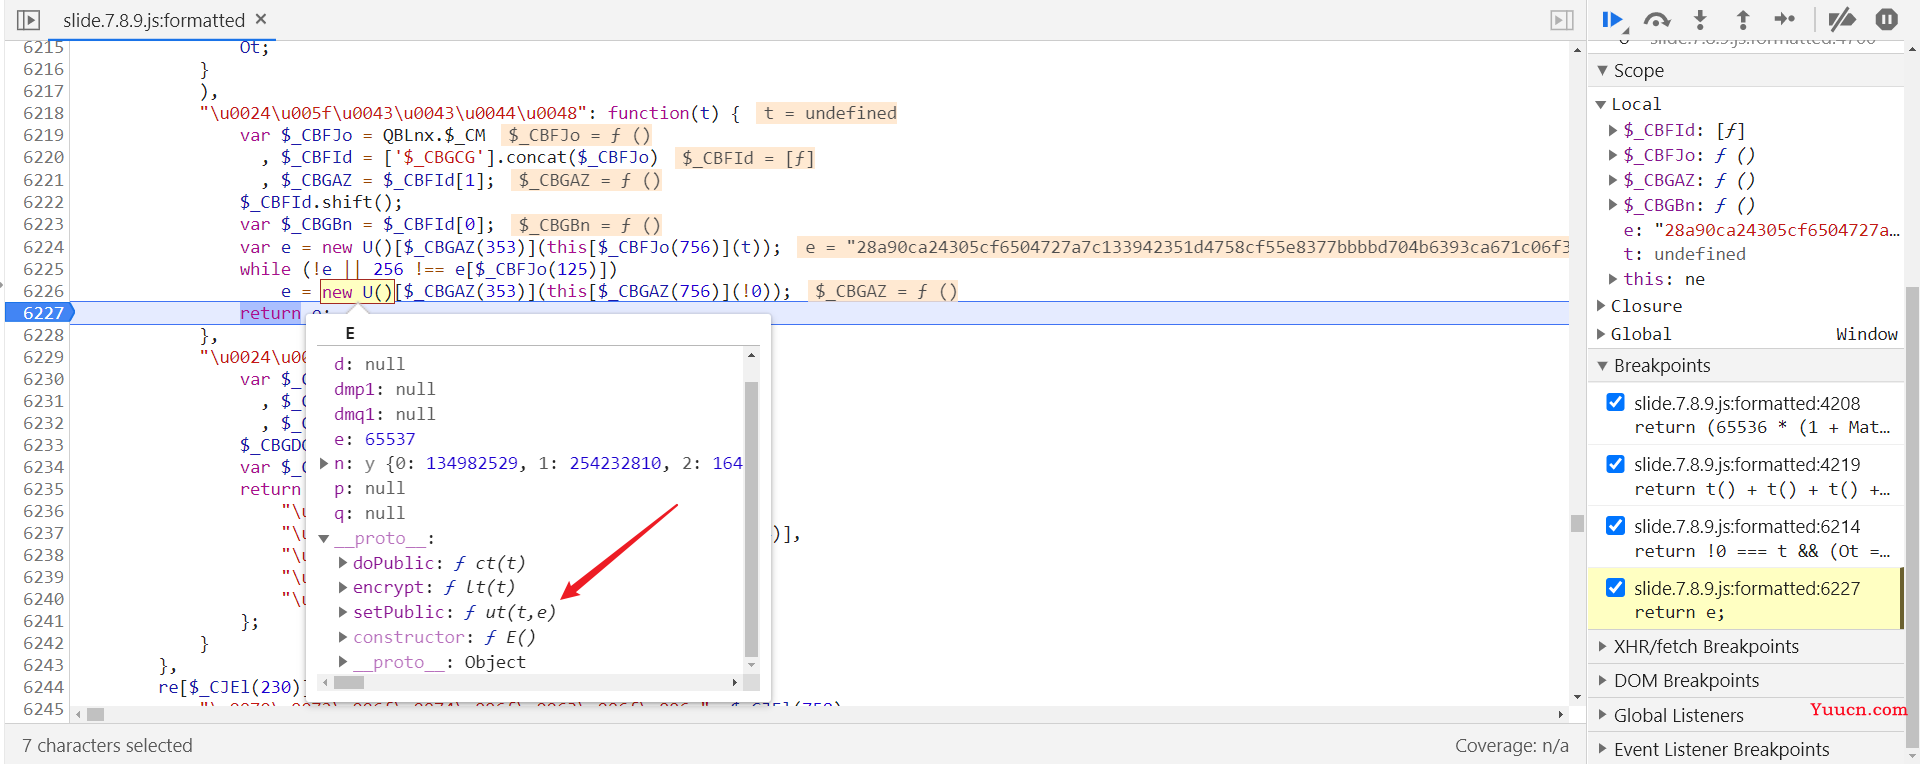Resume script execution
Screen dimensions: 1920x764
click(1612, 19)
